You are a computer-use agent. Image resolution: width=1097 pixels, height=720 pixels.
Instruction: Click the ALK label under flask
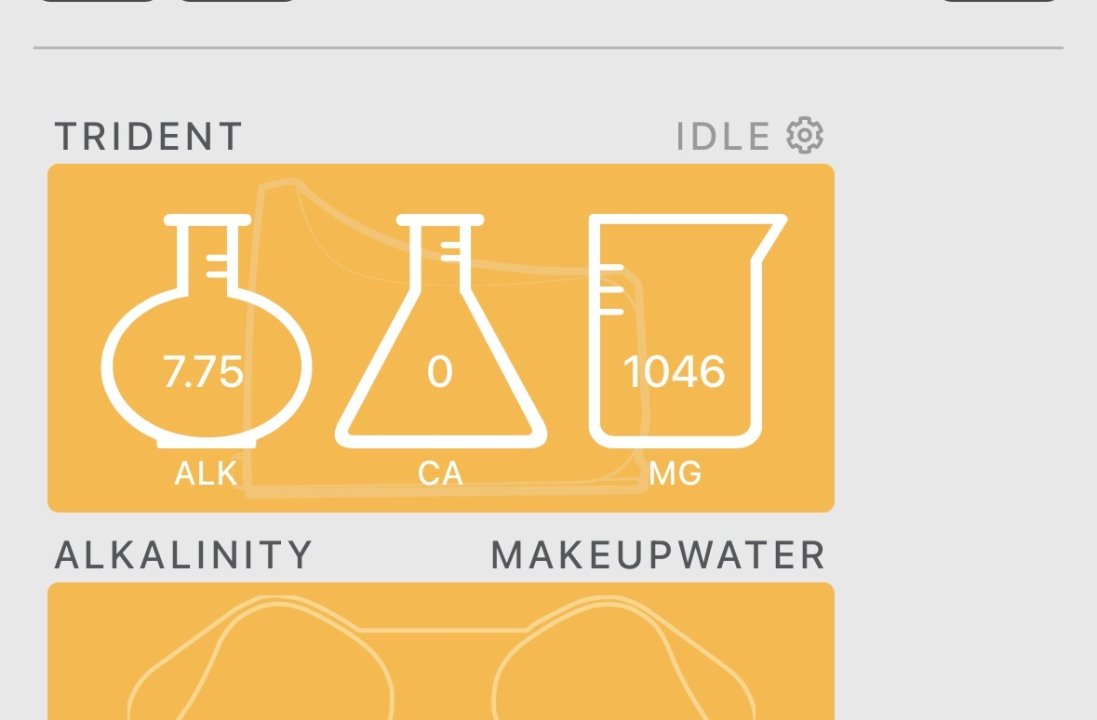click(x=206, y=472)
